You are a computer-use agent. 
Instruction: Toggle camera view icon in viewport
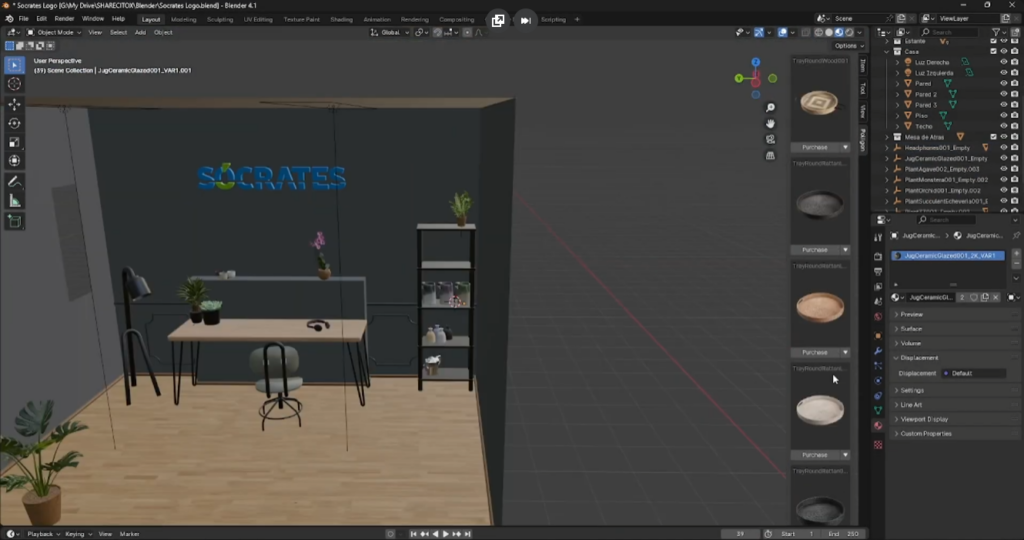[x=771, y=140]
